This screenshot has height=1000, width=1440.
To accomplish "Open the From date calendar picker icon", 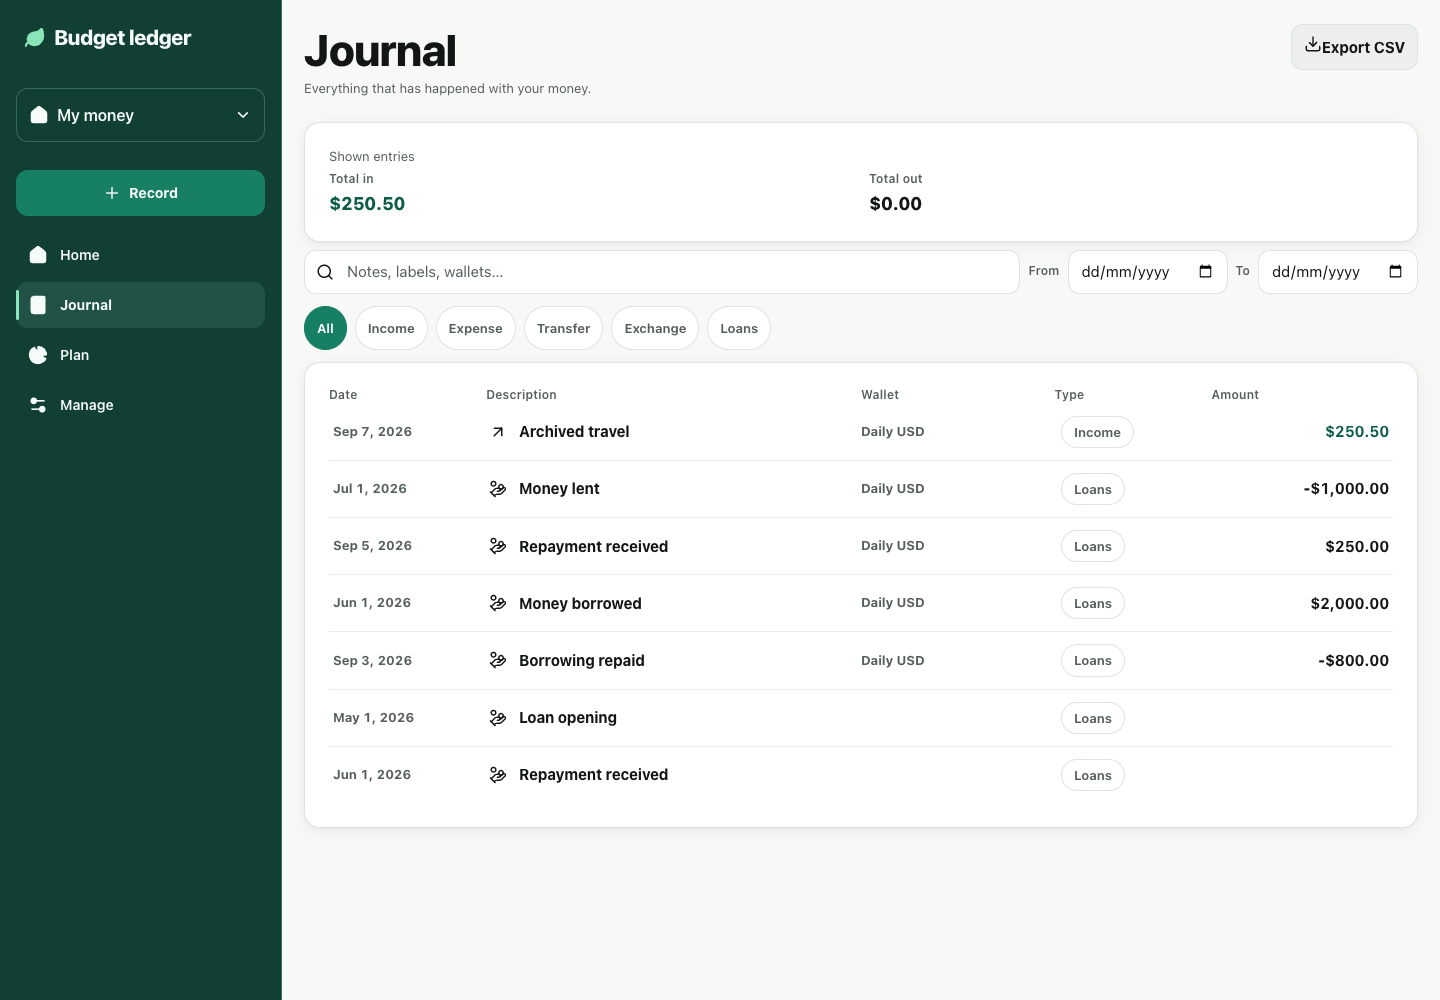I will coord(1205,272).
